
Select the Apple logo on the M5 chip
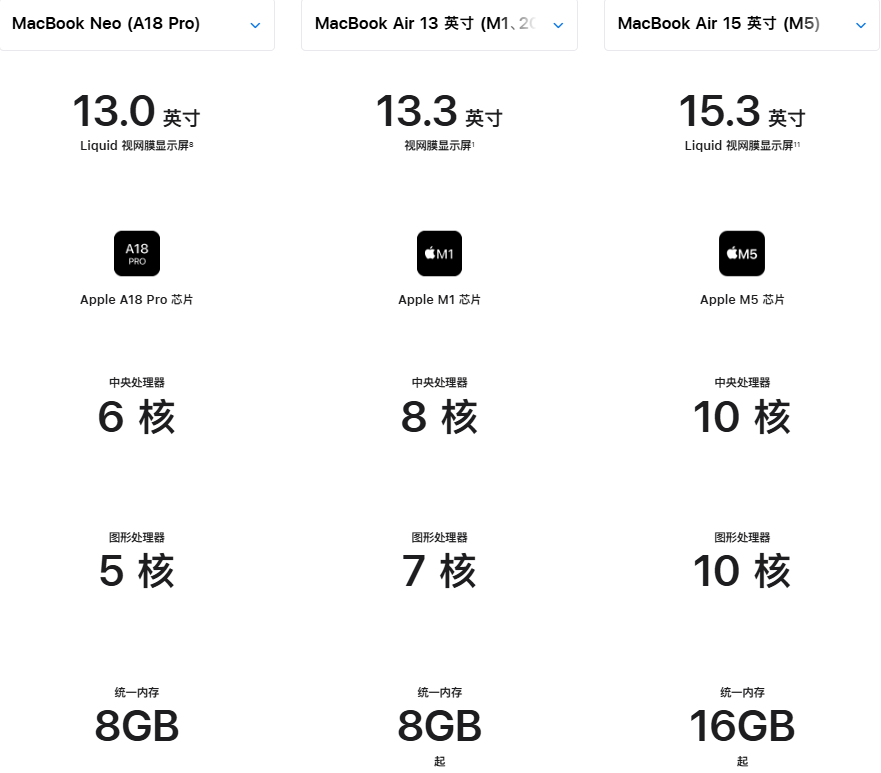pos(731,253)
